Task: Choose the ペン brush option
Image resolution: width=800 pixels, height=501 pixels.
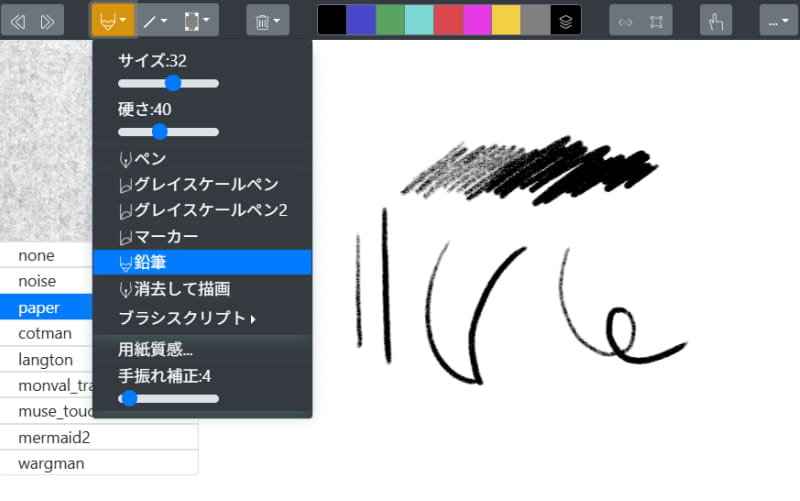Action: [202, 159]
